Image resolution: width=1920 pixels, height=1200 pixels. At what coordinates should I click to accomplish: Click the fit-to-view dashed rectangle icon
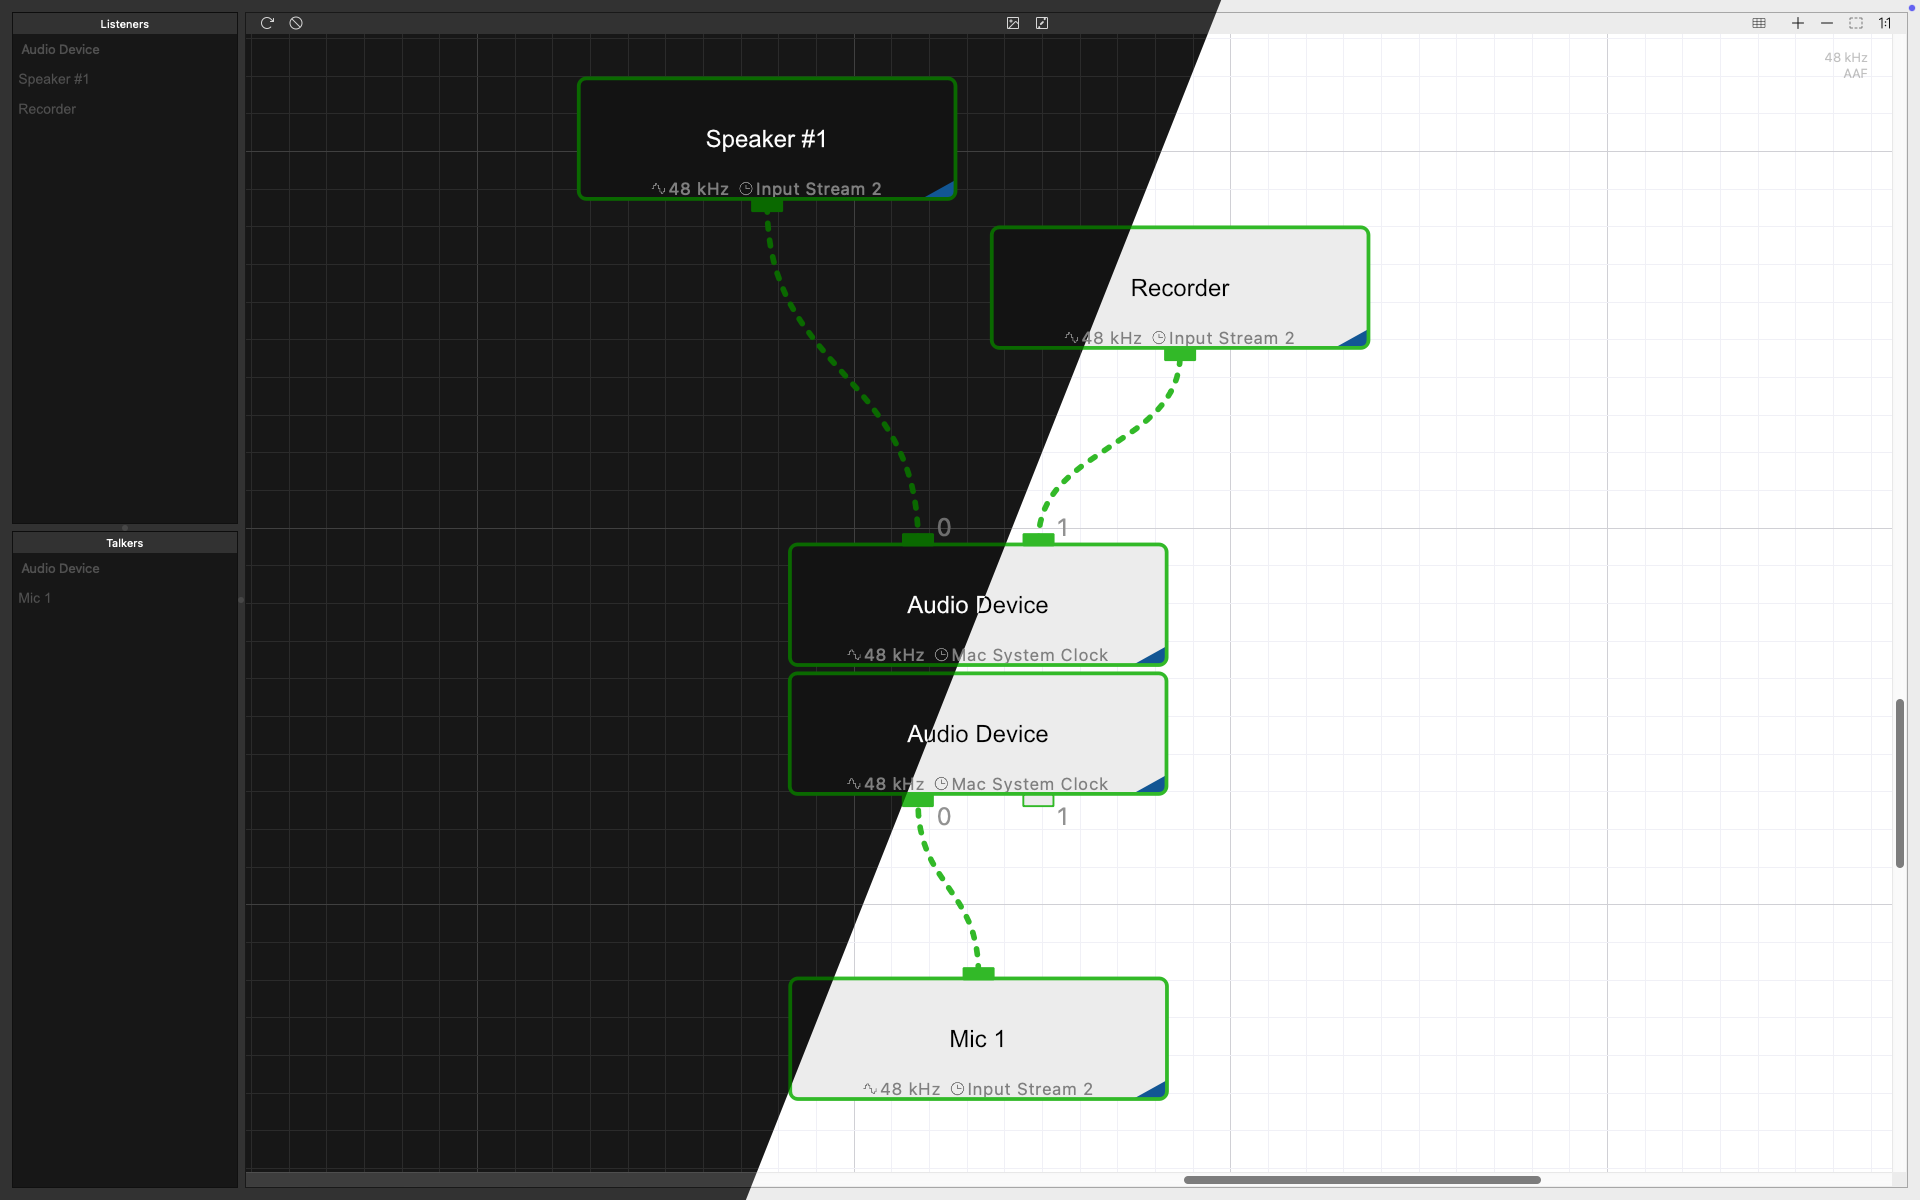1856,23
